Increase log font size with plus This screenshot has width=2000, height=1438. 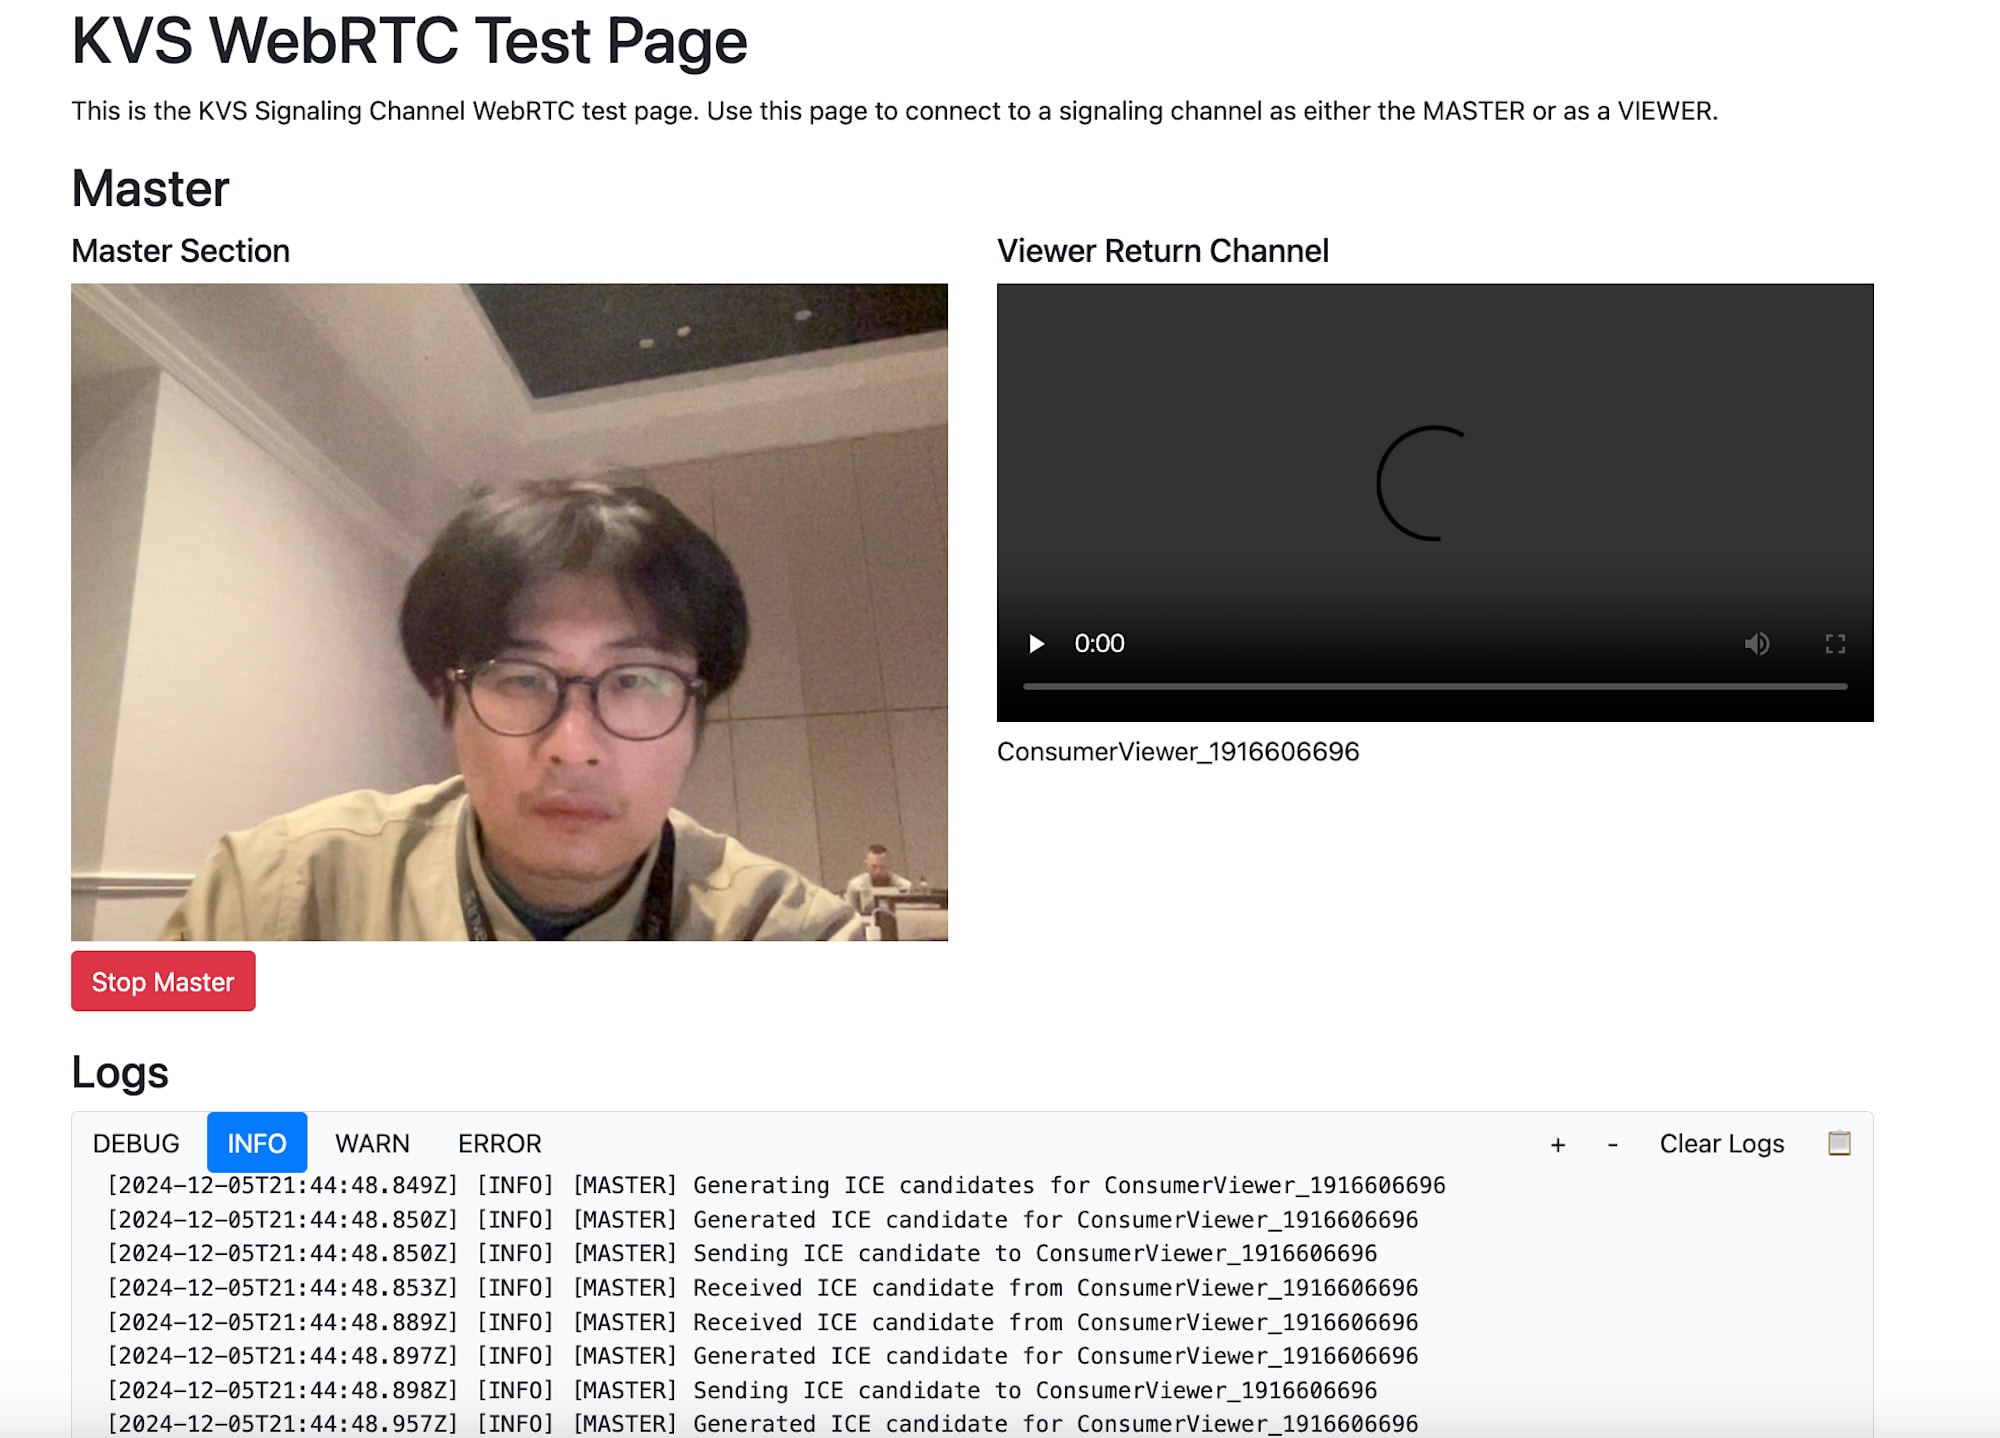(1558, 1144)
